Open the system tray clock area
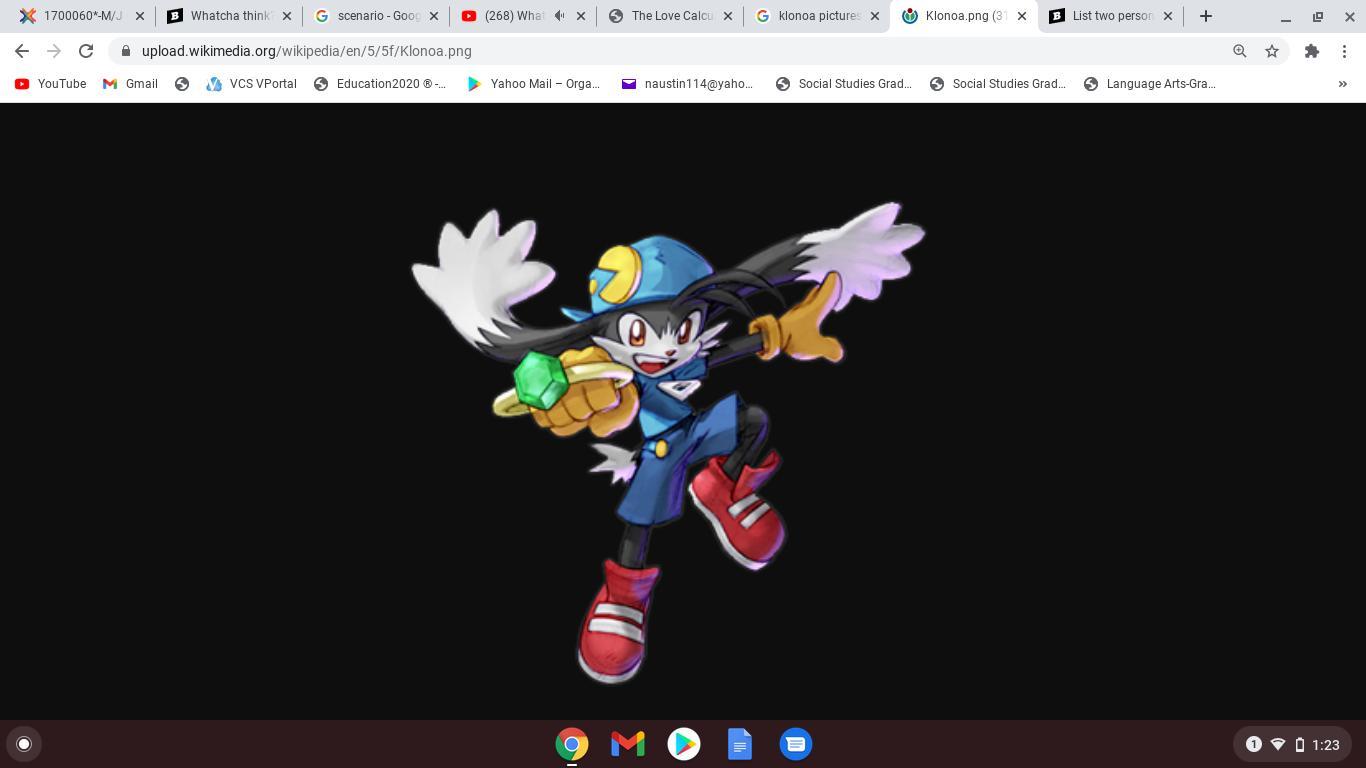Viewport: 1366px width, 768px height. (1325, 744)
